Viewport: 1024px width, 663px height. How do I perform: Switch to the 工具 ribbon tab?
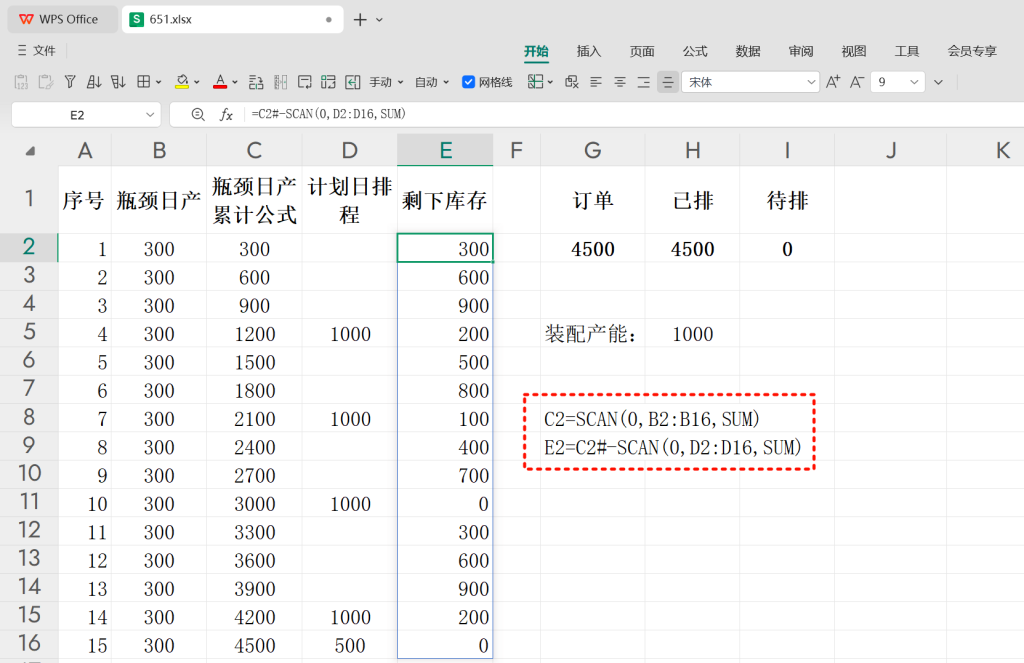tap(906, 51)
